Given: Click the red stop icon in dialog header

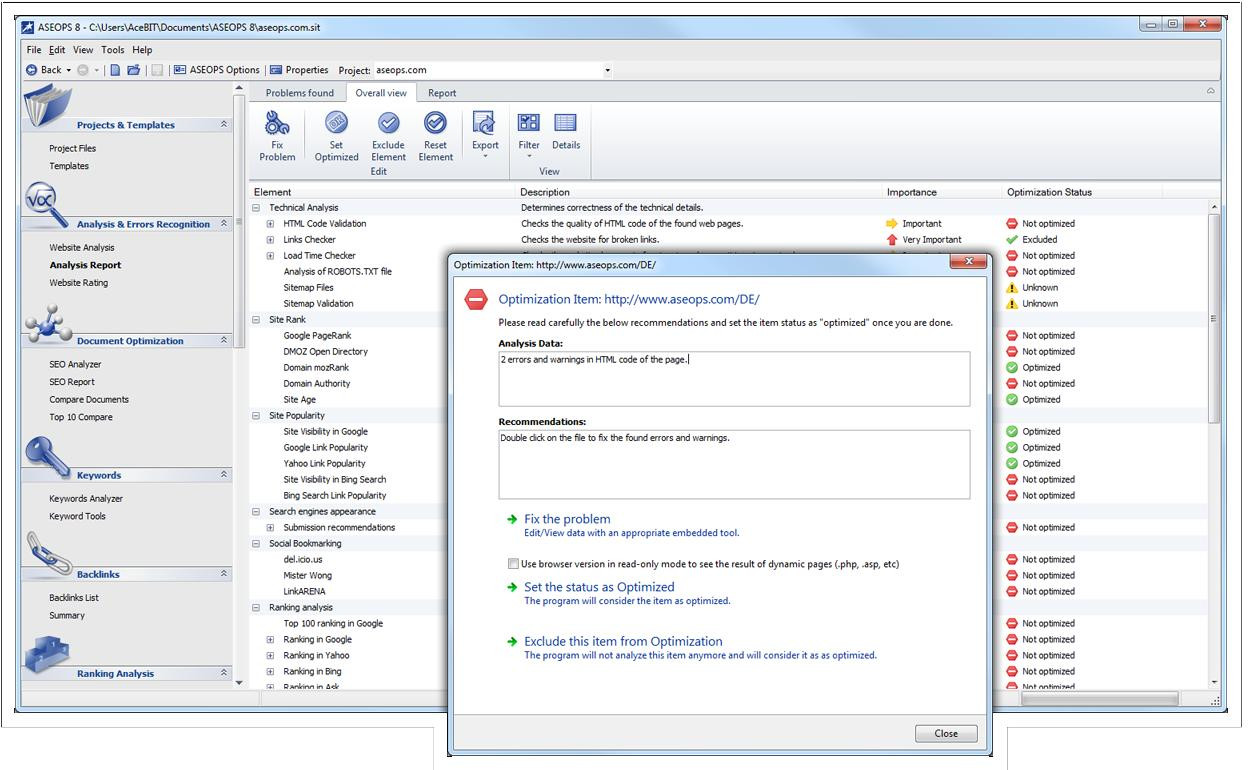Looking at the screenshot, I should 476,299.
